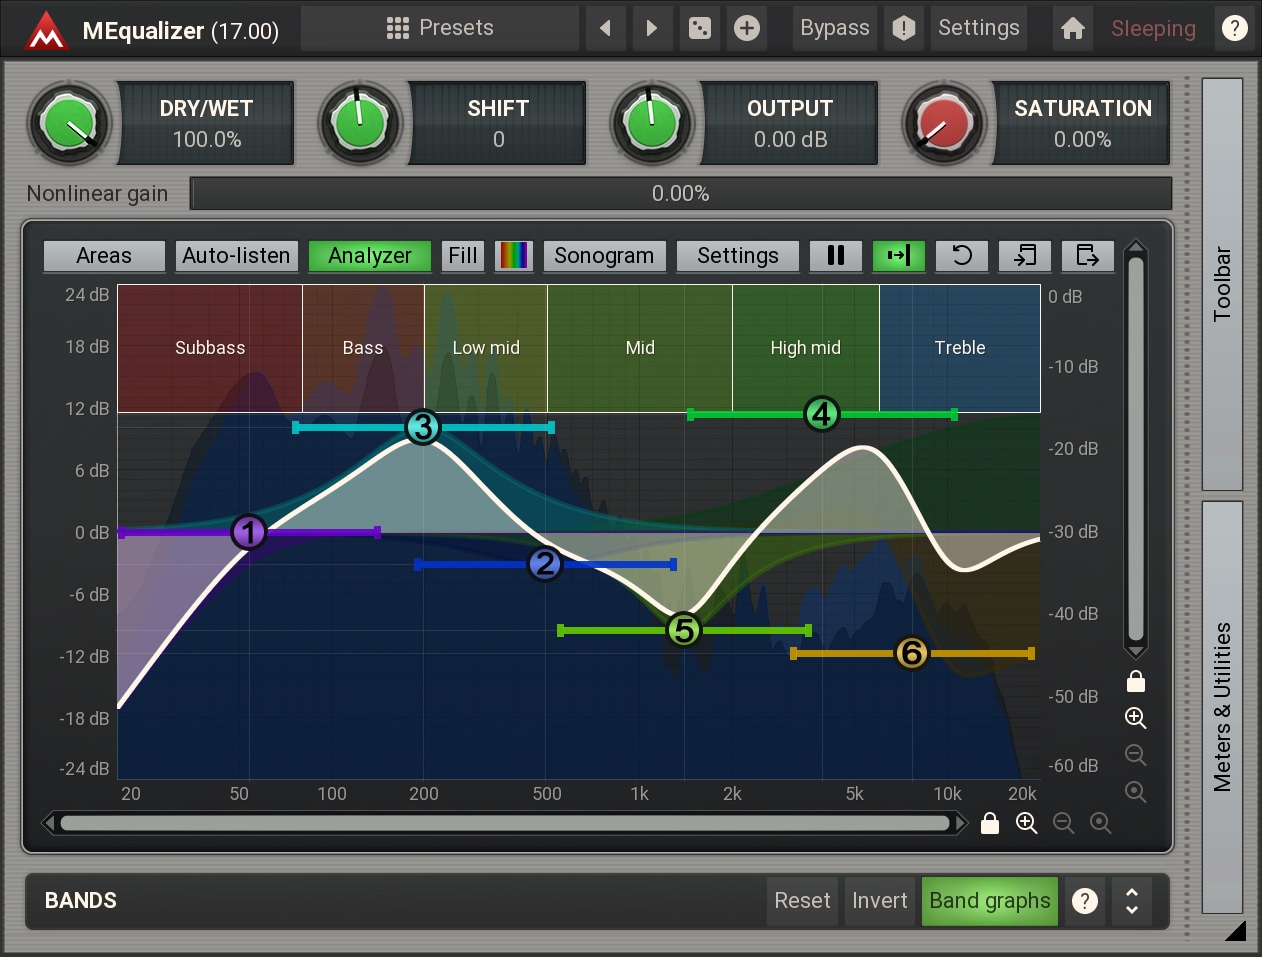1262x957 pixels.
Task: Open the spectrum color scheme icon
Action: coord(514,256)
